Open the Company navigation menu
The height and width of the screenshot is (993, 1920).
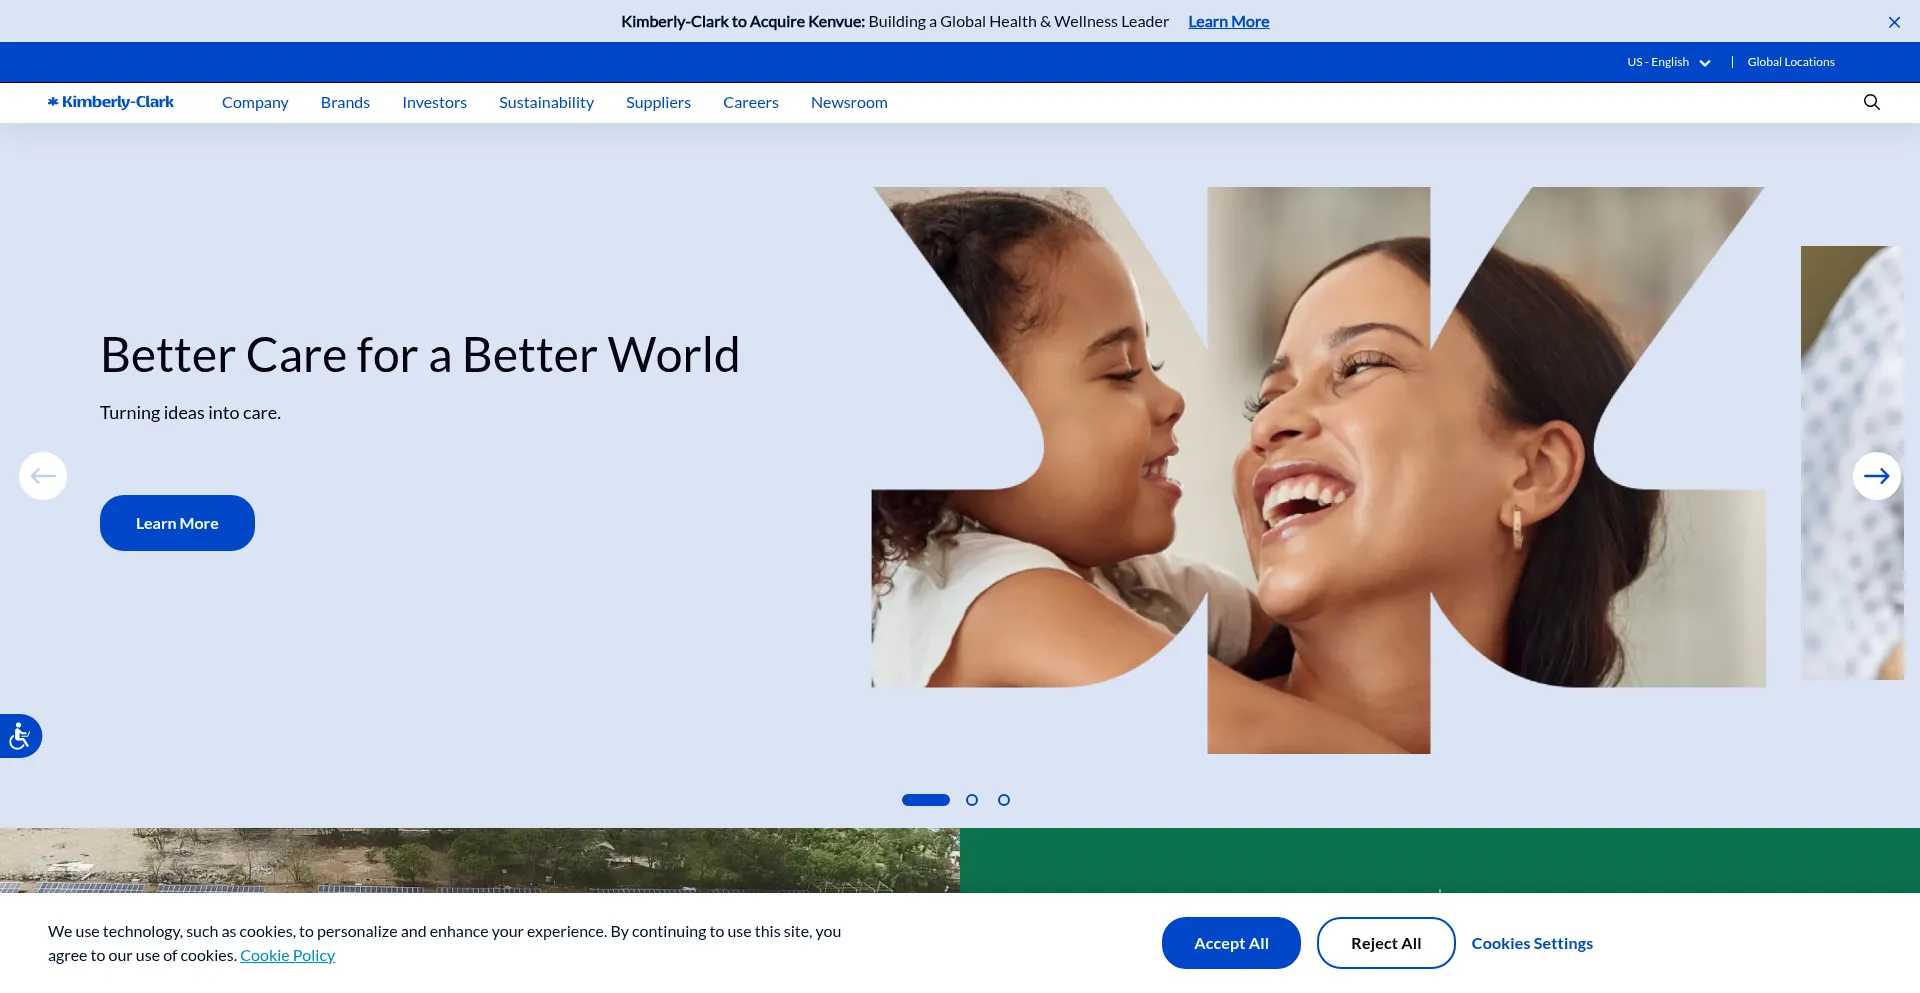[255, 102]
